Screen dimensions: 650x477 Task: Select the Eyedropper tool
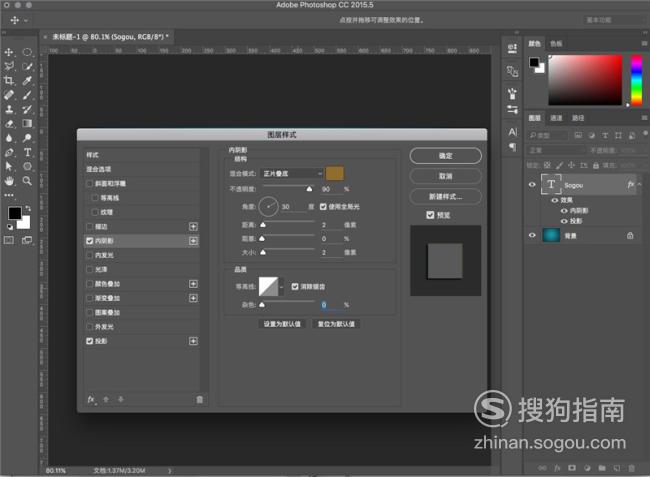(x=27, y=80)
